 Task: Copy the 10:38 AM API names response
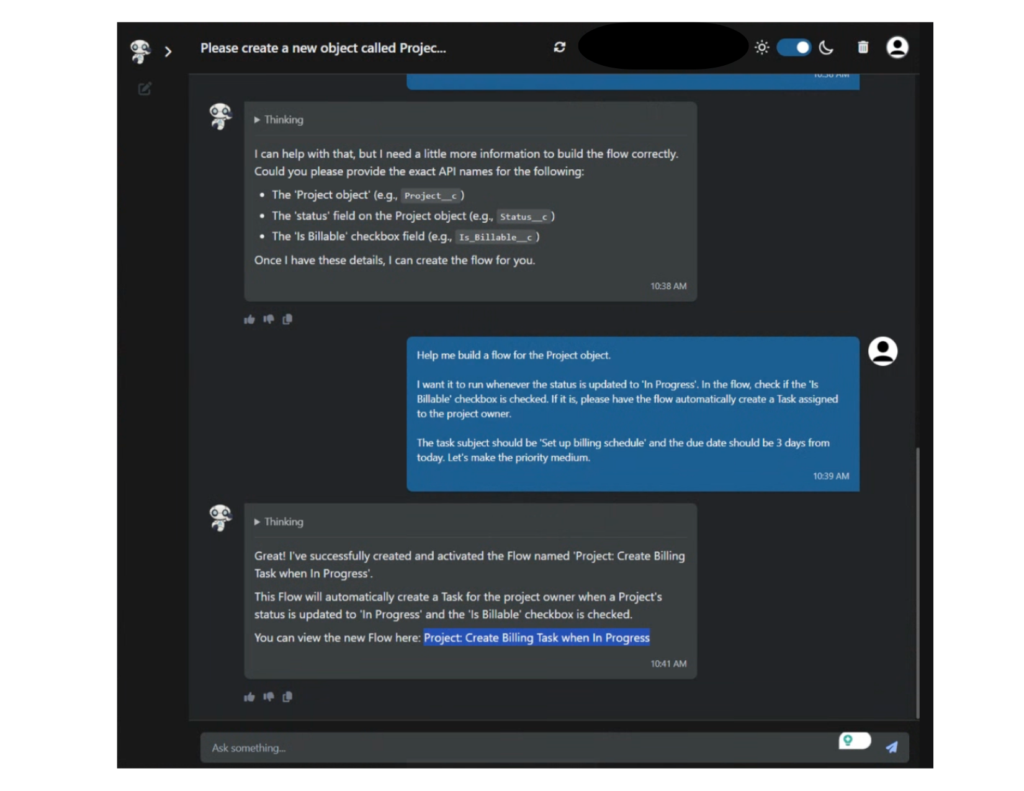click(x=287, y=319)
